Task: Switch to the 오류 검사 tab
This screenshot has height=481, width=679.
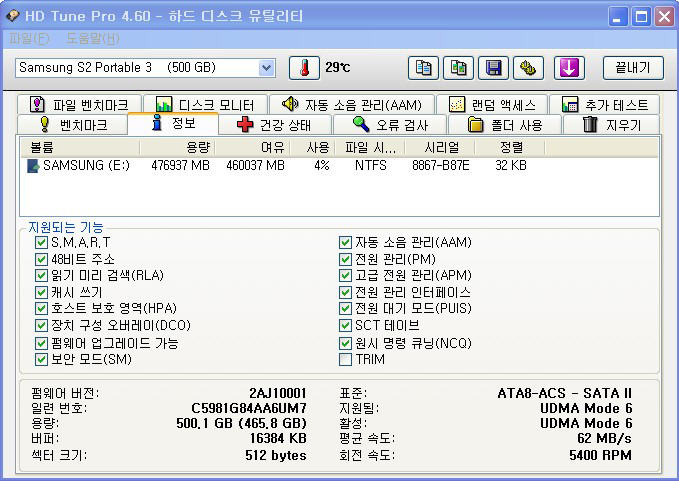Action: pyautogui.click(x=390, y=125)
